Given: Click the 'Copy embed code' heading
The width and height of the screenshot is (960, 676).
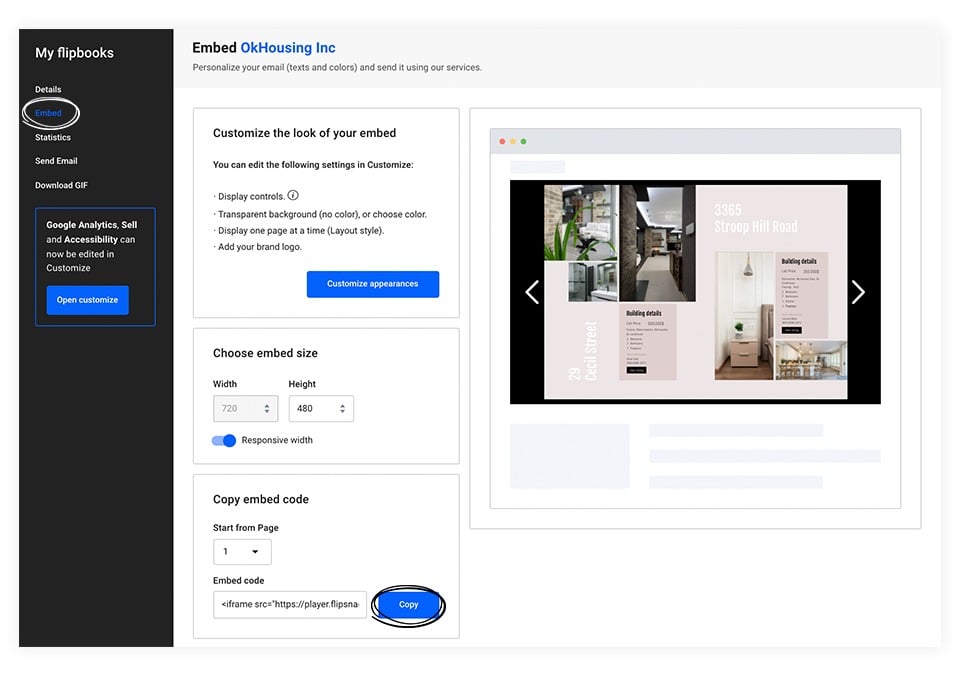Looking at the screenshot, I should 261,500.
